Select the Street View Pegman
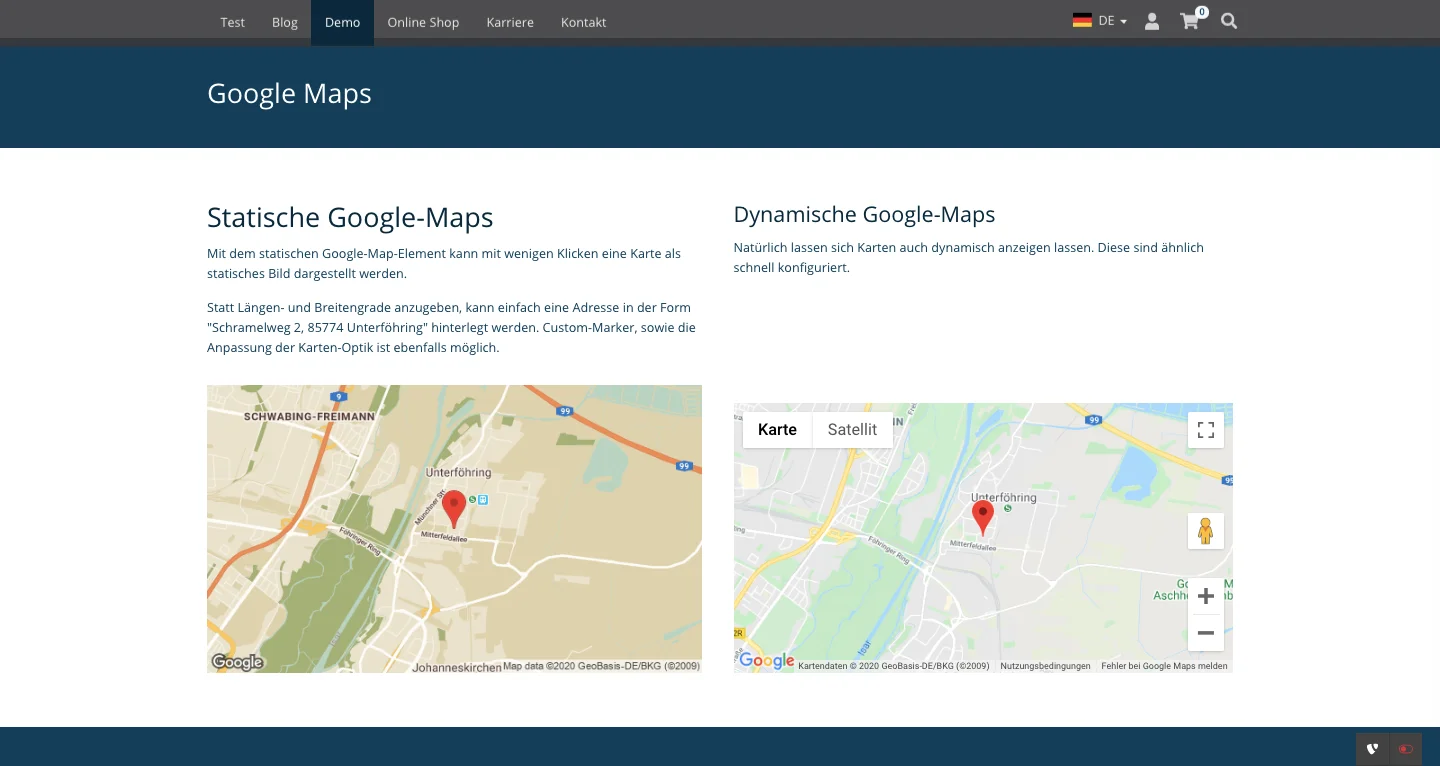This screenshot has width=1440, height=766. (x=1206, y=531)
